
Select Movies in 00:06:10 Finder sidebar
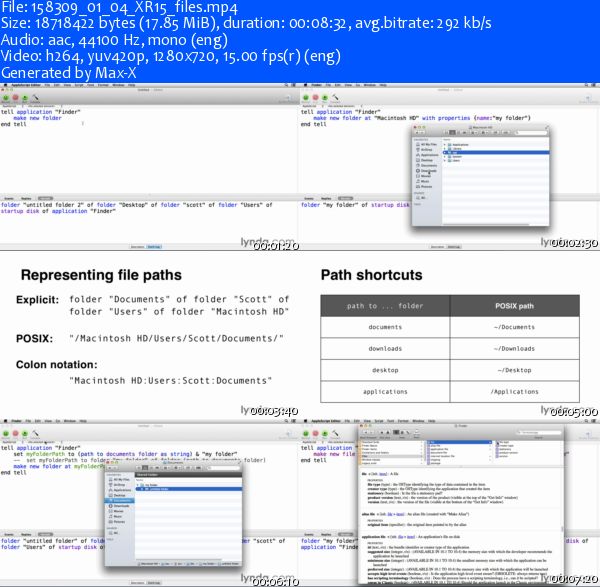click(116, 511)
